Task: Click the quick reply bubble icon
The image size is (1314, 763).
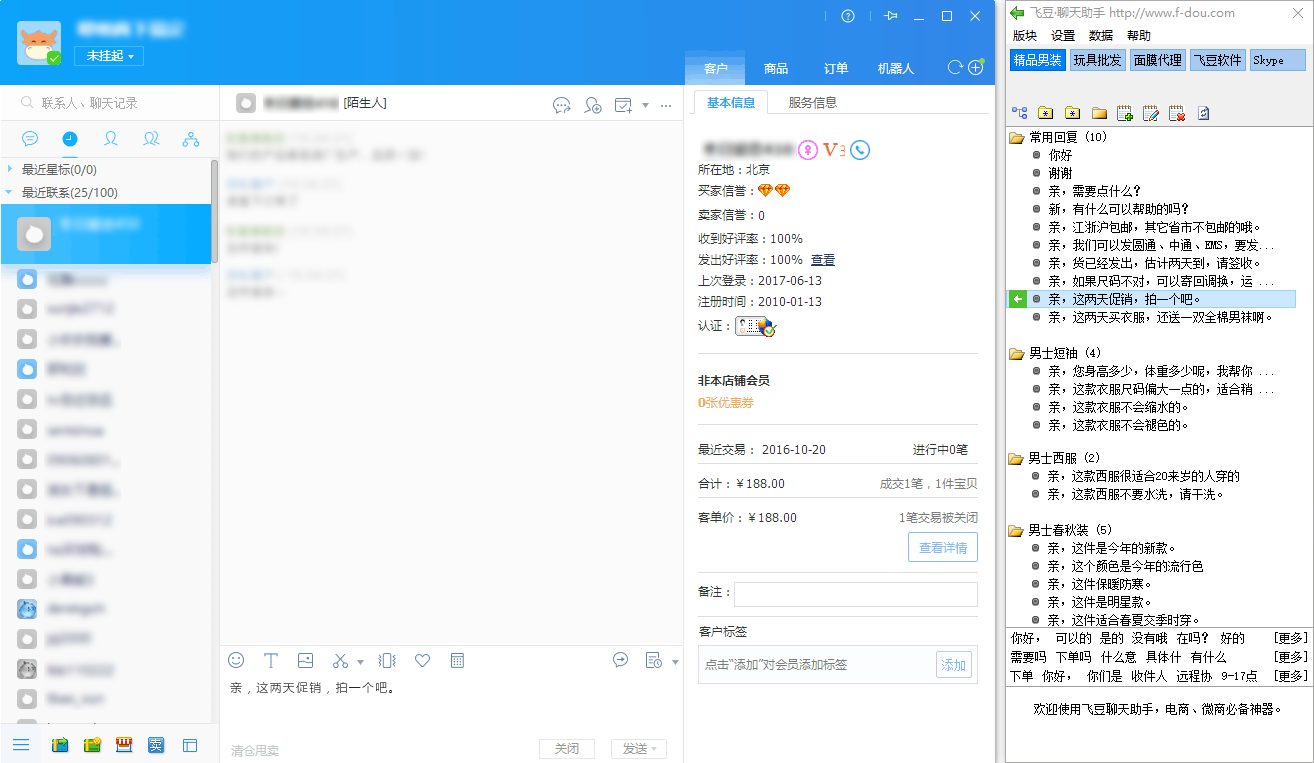Action: click(x=620, y=660)
